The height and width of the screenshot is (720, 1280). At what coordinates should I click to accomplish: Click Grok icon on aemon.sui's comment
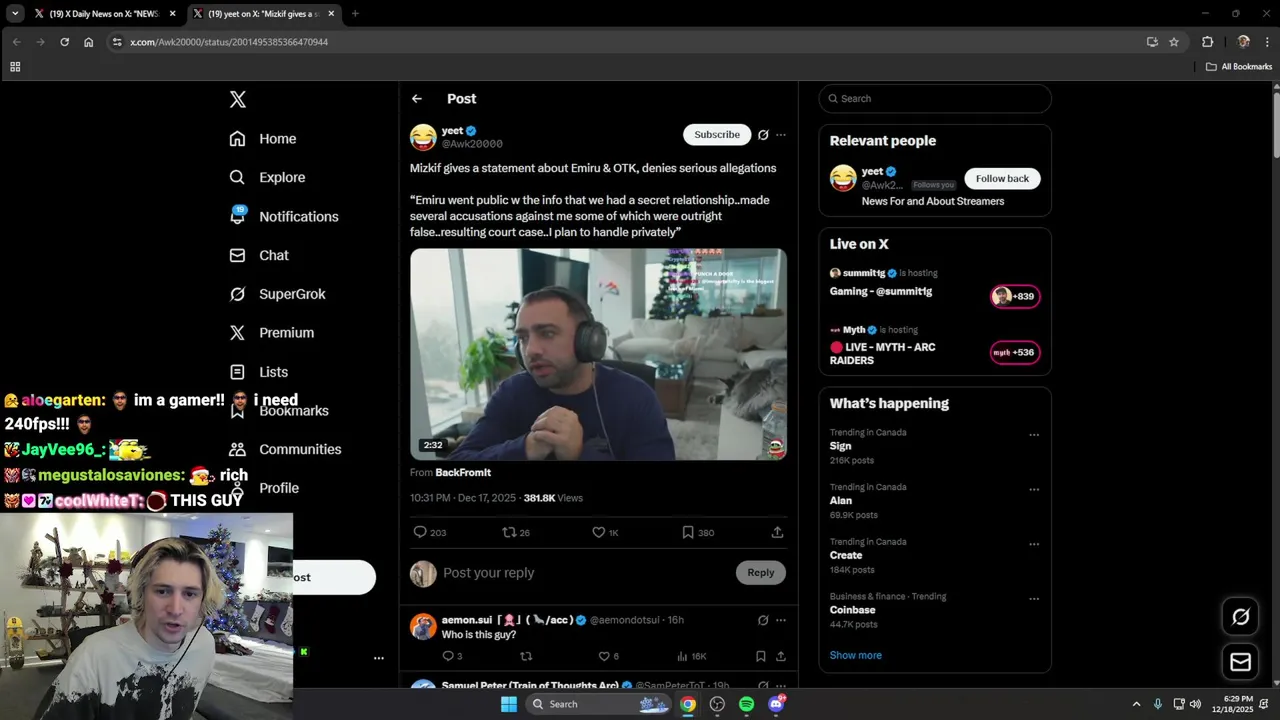(x=763, y=620)
